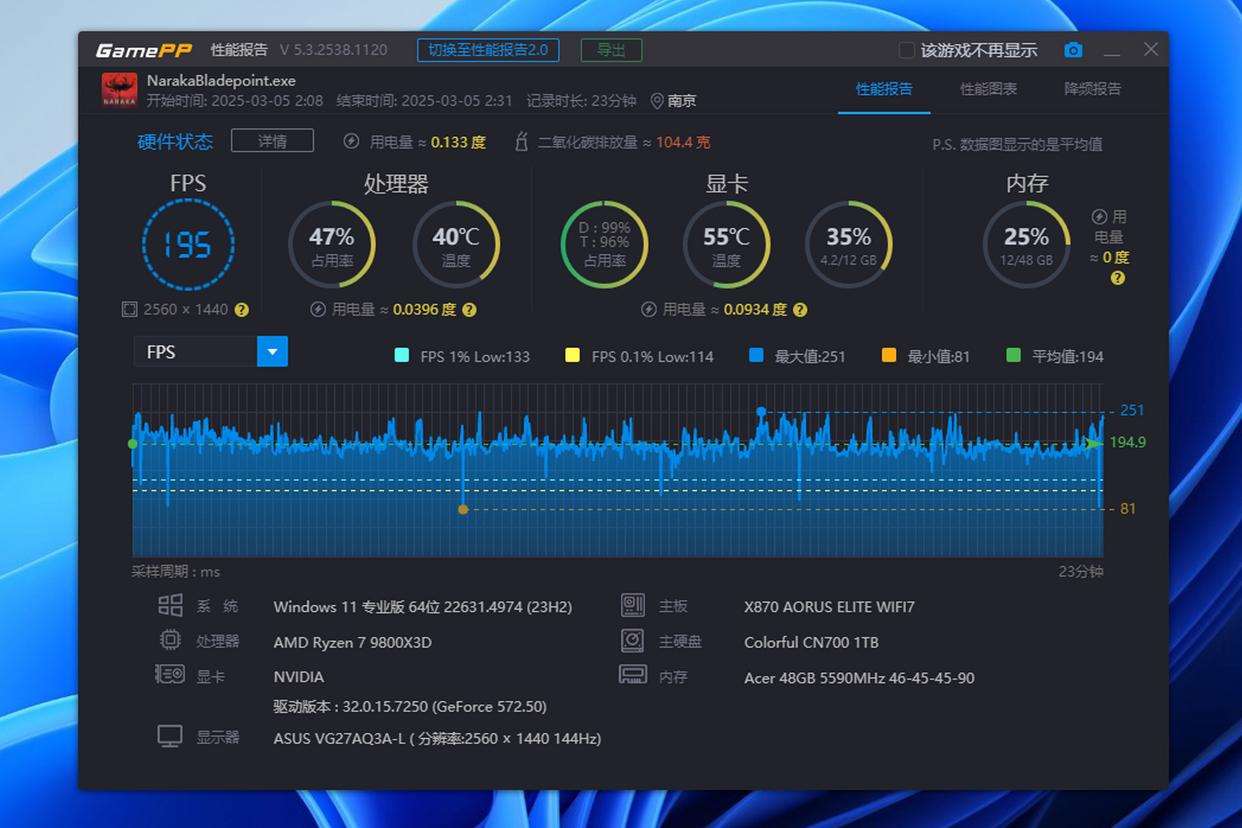Click the power icon in the 内存 section
The width and height of the screenshot is (1242, 828).
[x=1099, y=217]
